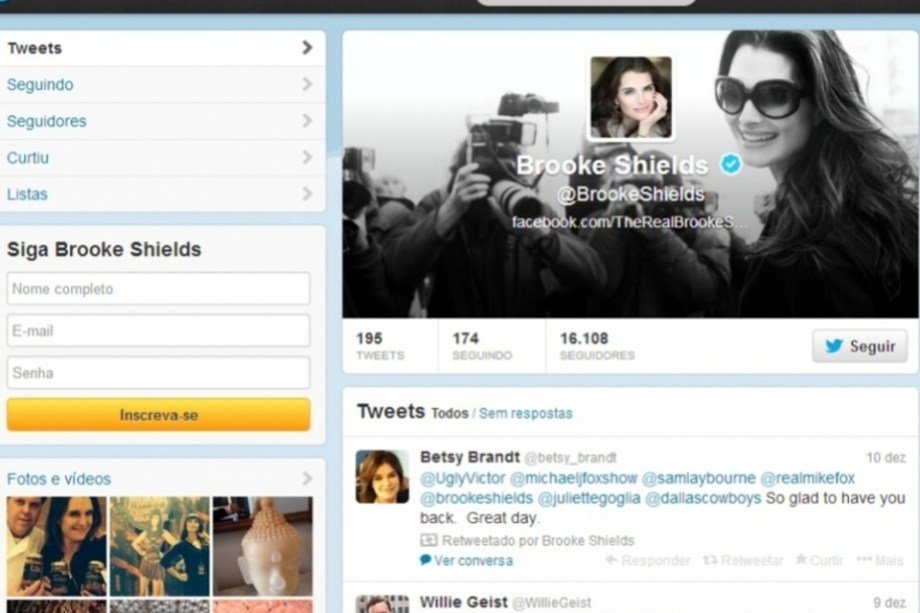Click the Seguir follow button
This screenshot has height=613, width=920.
pyautogui.click(x=860, y=346)
